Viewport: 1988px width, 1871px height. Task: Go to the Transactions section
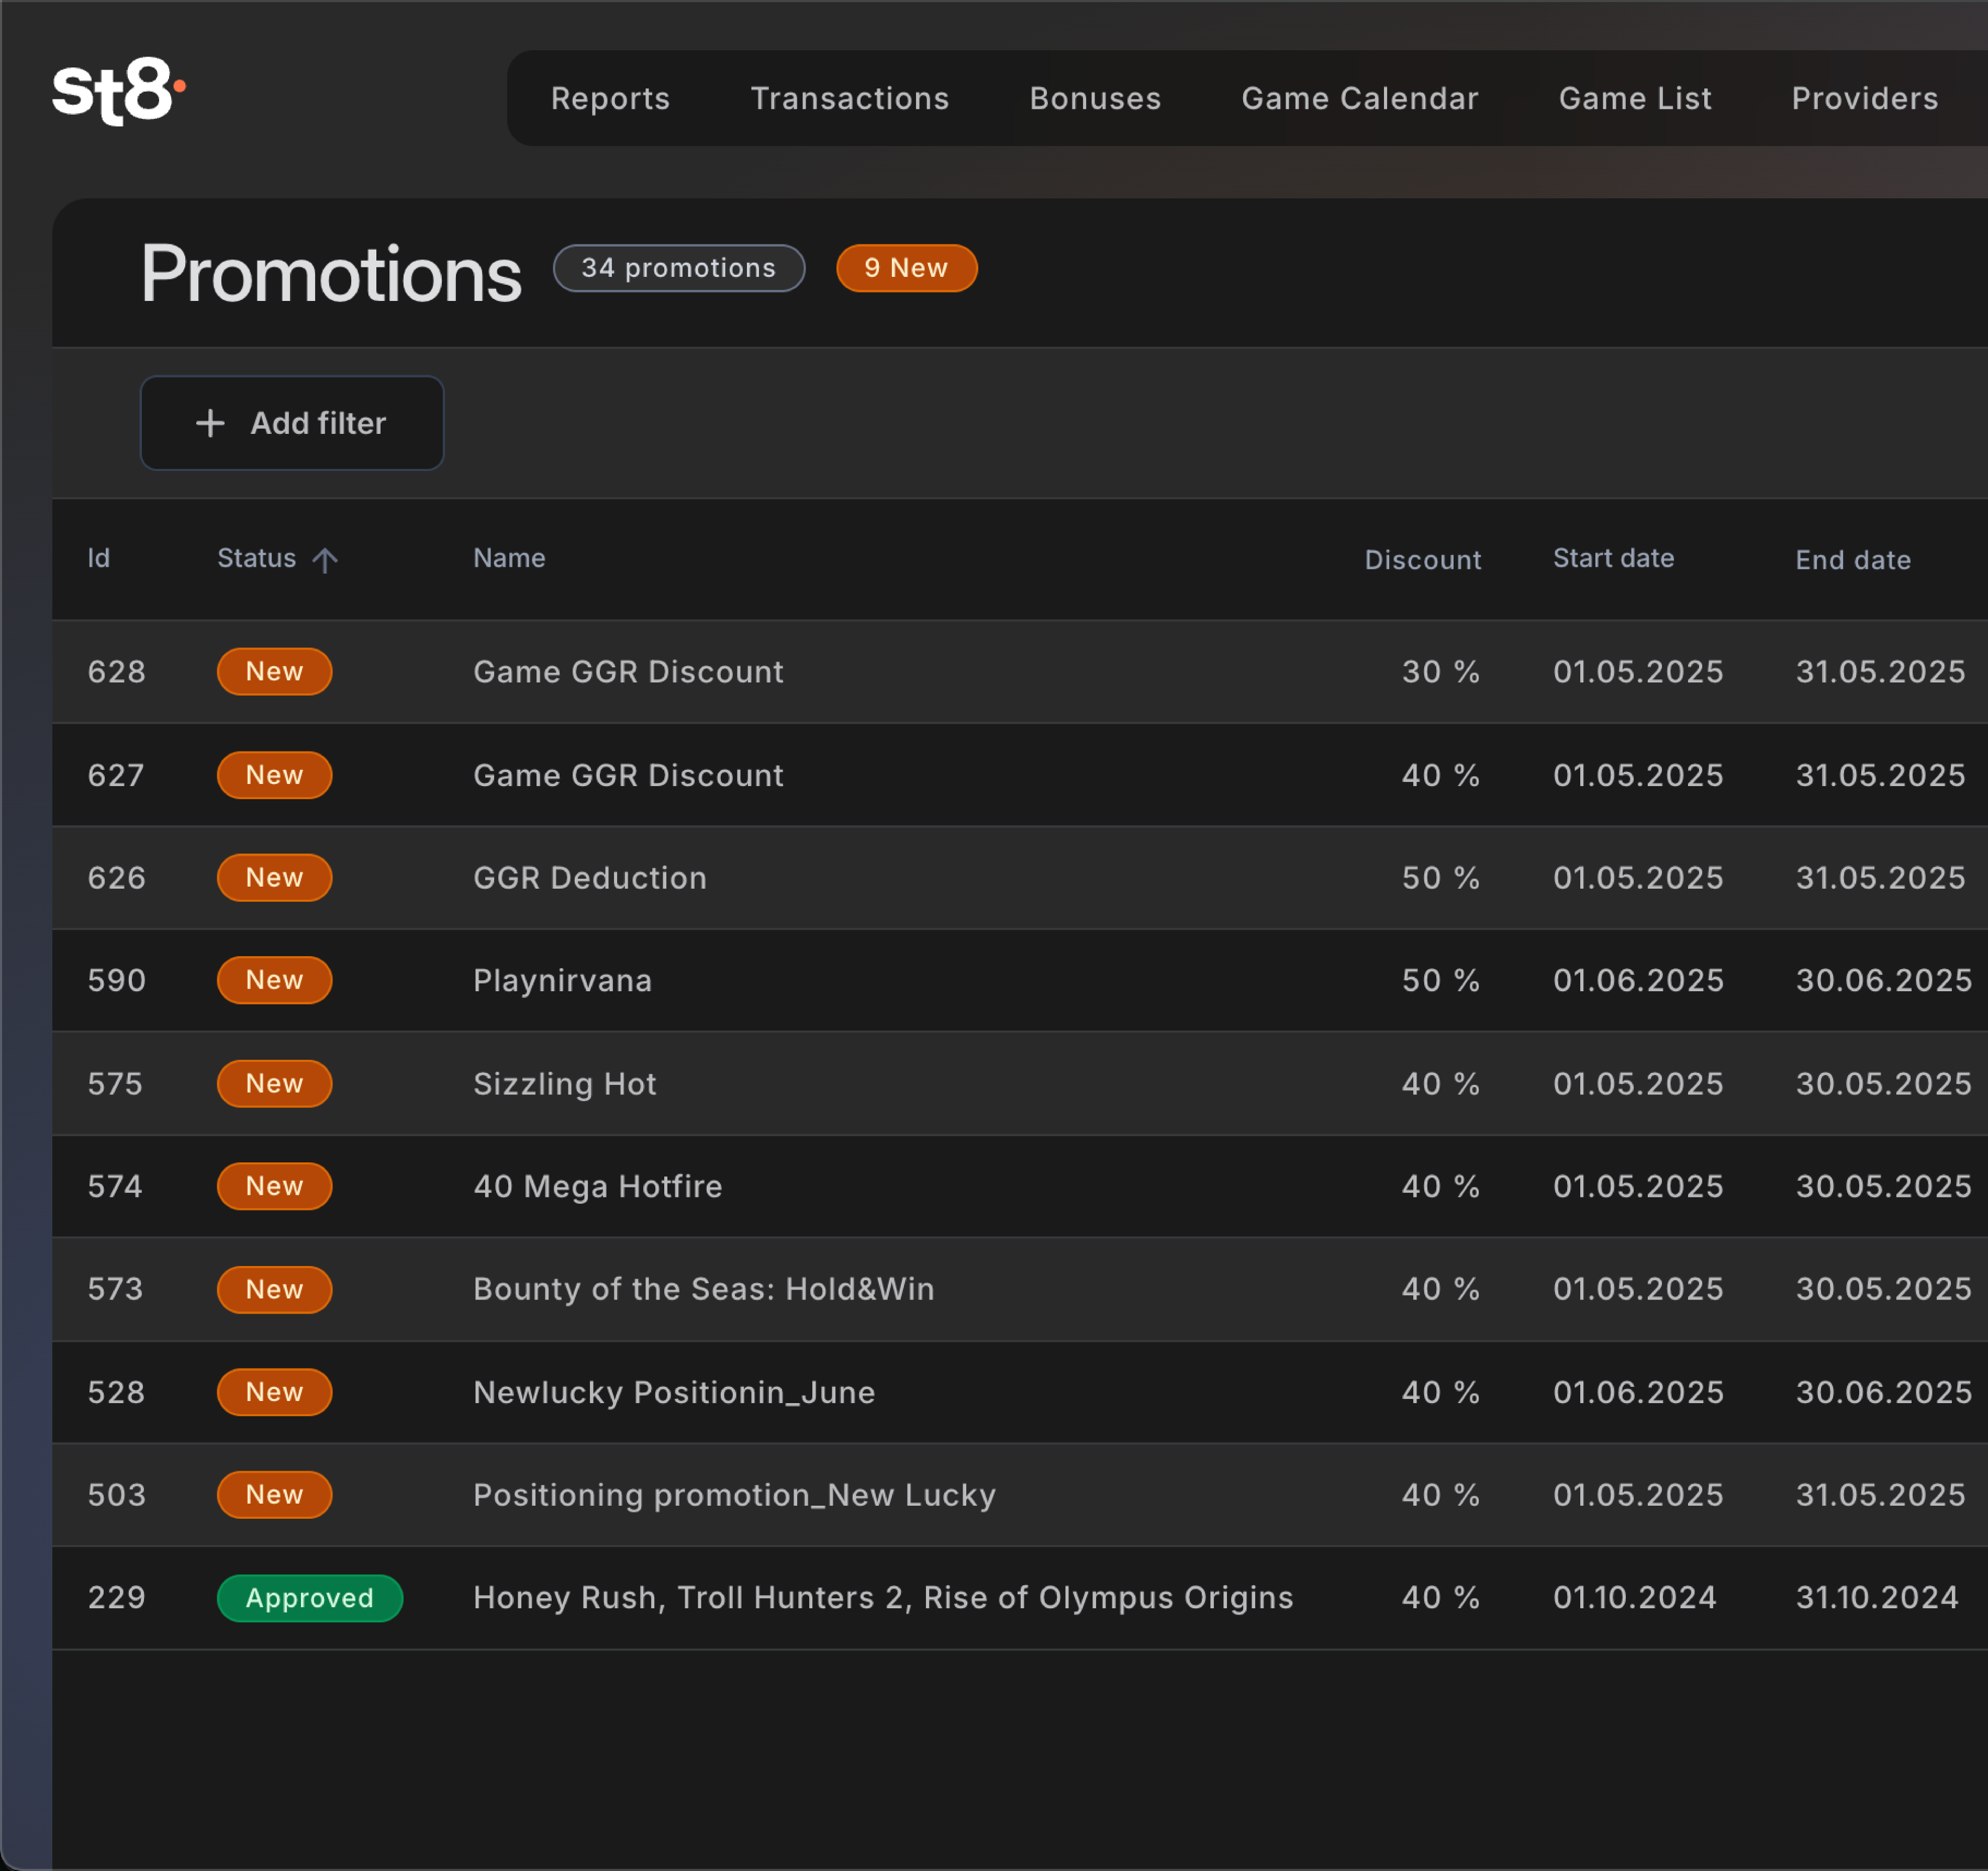point(849,98)
